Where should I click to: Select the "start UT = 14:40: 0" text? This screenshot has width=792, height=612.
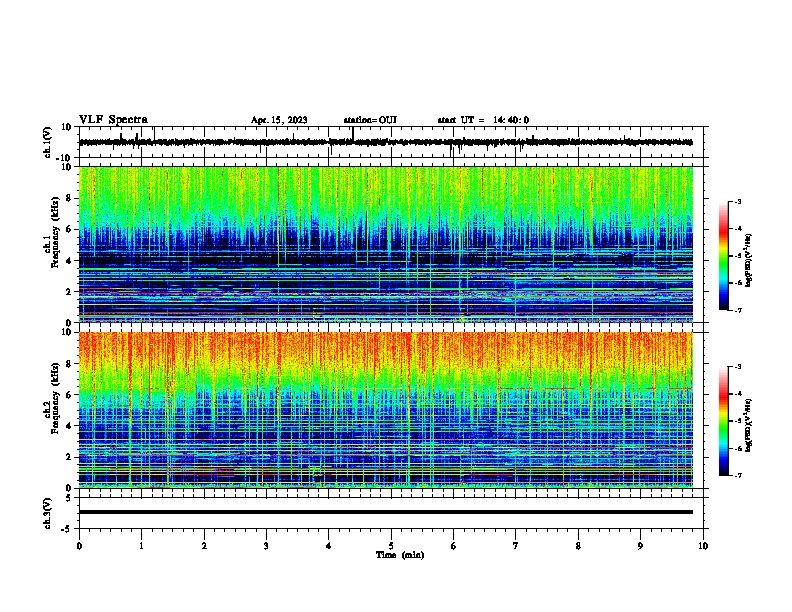[x=483, y=120]
